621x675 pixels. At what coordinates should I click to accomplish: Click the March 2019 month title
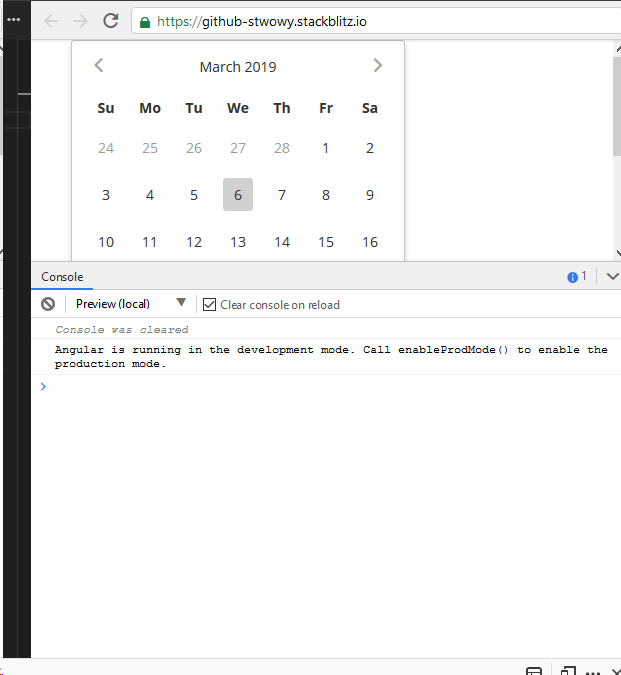coord(238,67)
